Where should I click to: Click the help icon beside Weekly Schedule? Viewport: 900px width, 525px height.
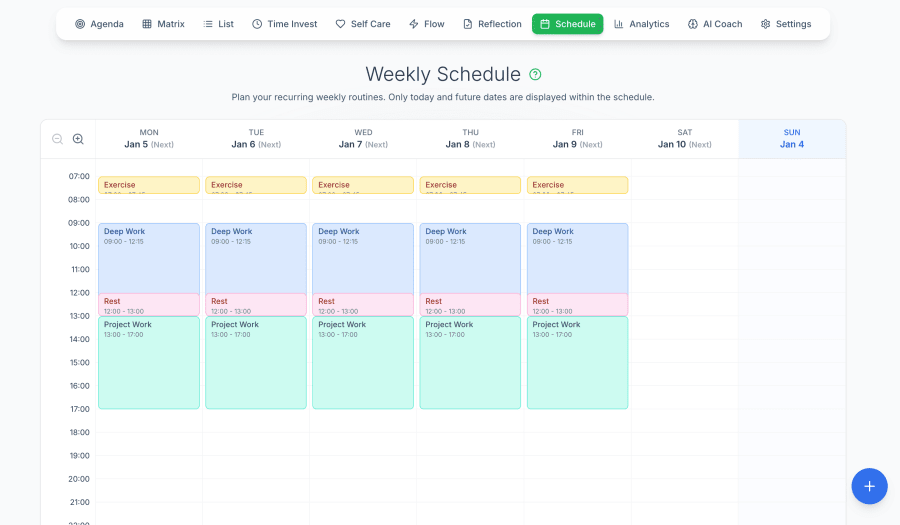[x=535, y=74]
